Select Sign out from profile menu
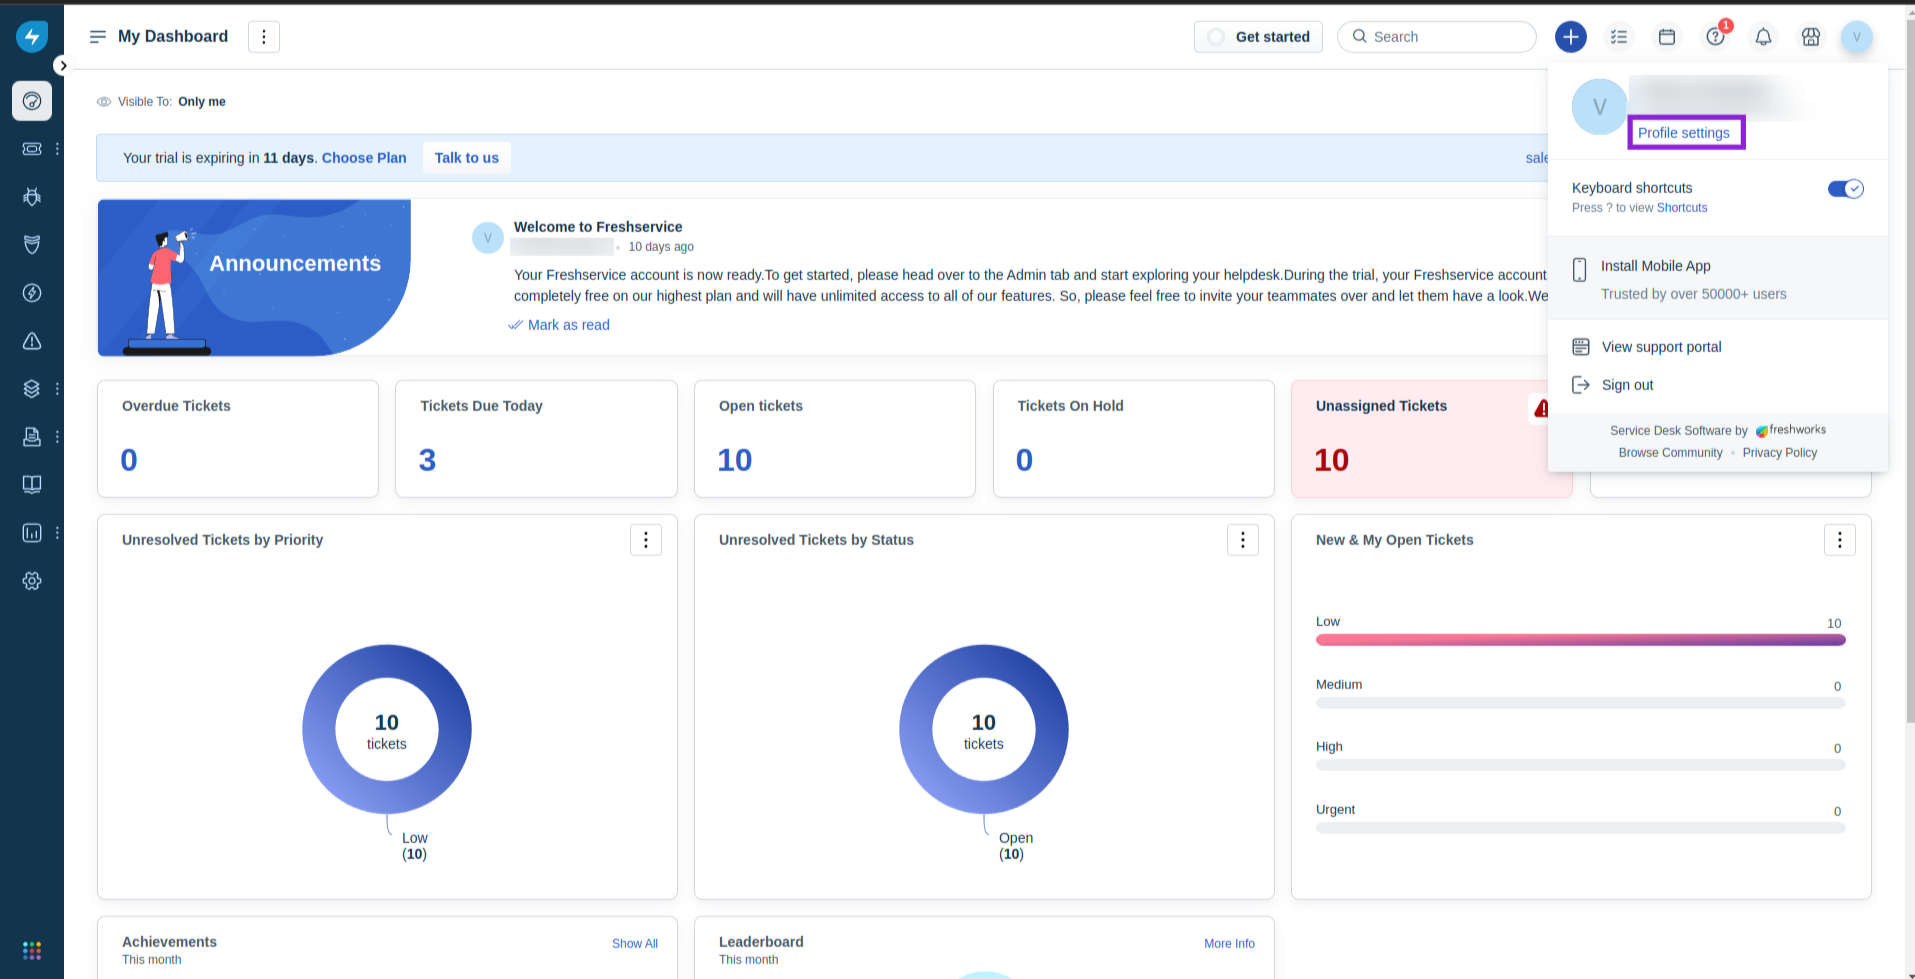 point(1627,385)
